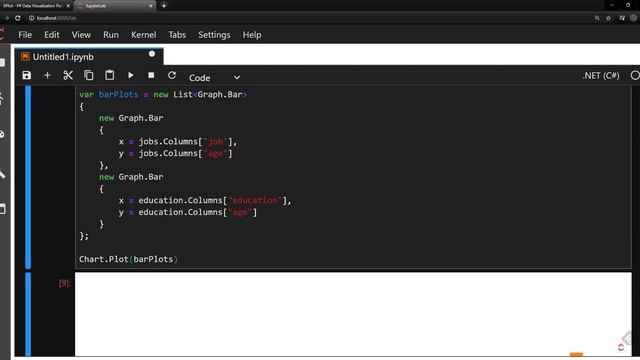Copy the selected cell using the copy icon
The width and height of the screenshot is (640, 360).
(89, 76)
